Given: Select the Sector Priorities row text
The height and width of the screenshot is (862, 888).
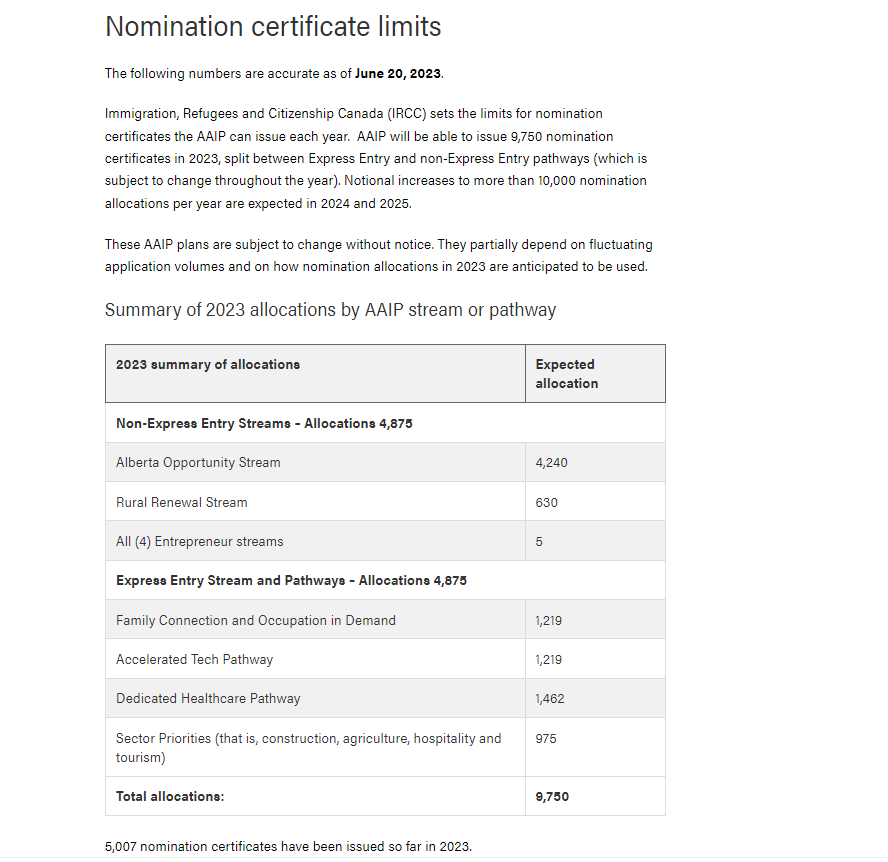Looking at the screenshot, I should point(308,739).
